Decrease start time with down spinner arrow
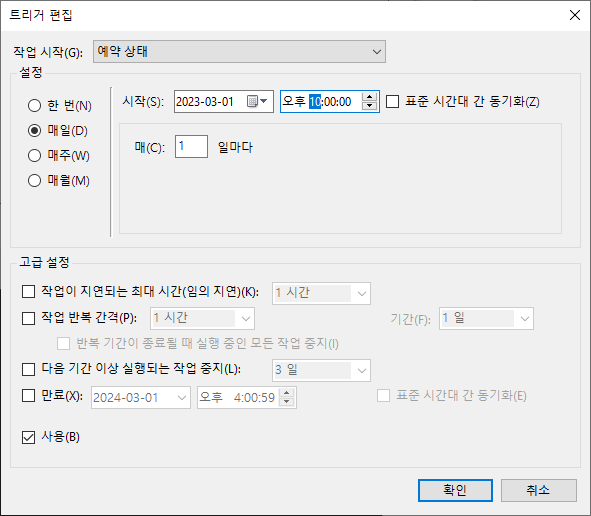The width and height of the screenshot is (591, 516). point(369,106)
